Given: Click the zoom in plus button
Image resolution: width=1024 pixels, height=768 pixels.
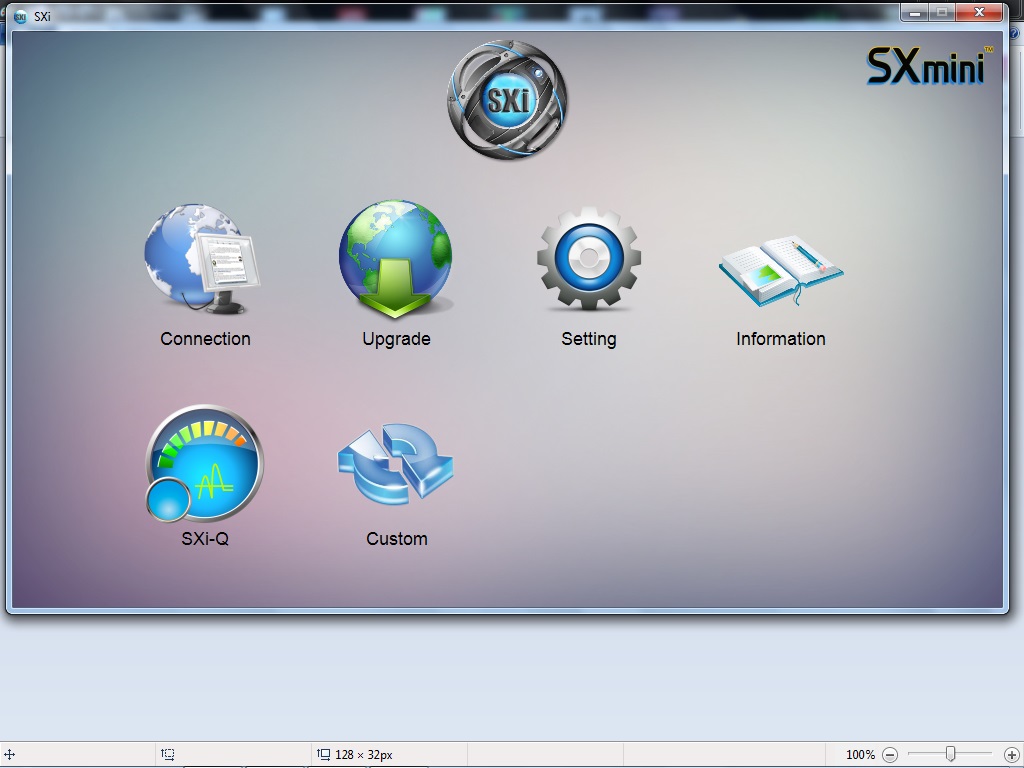Looking at the screenshot, I should tap(1011, 755).
